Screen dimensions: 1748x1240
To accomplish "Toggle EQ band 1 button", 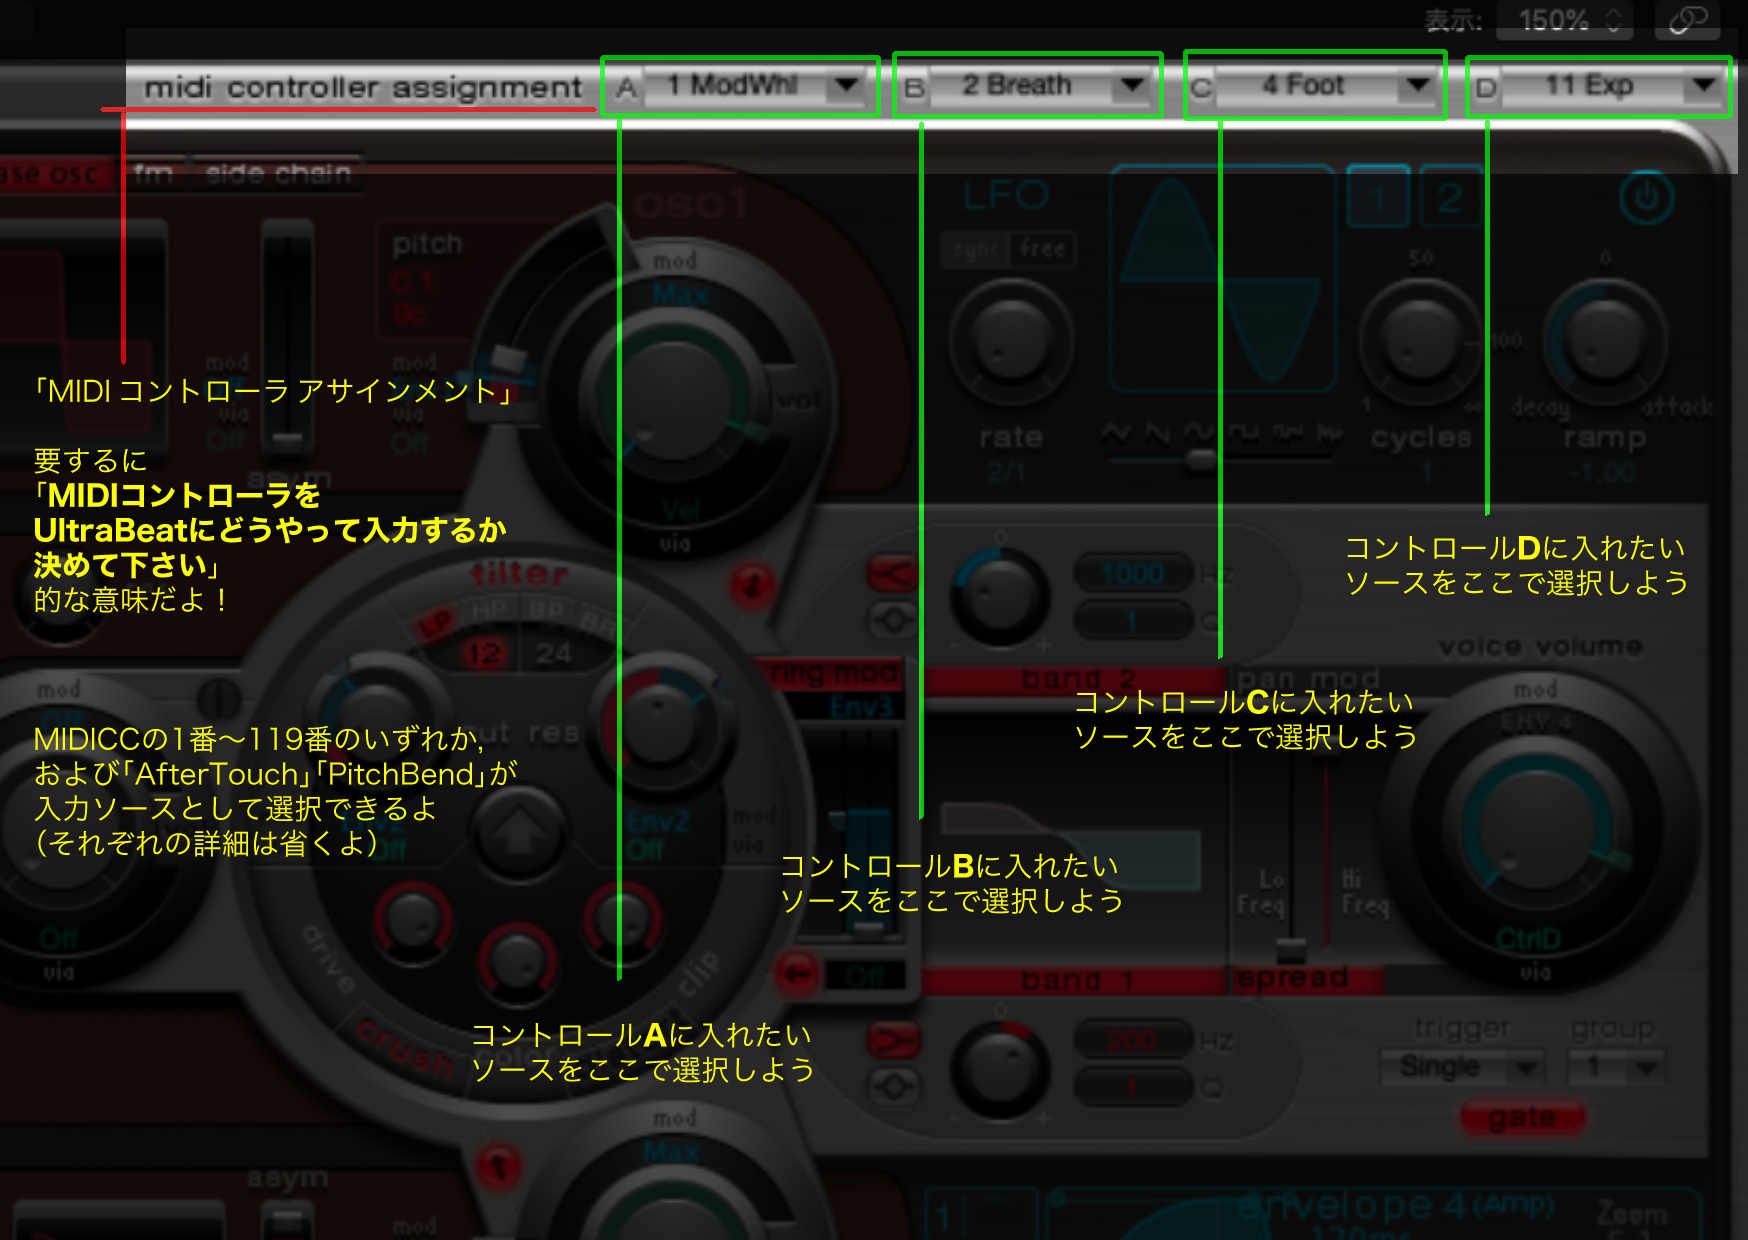I will pyautogui.click(x=1074, y=980).
